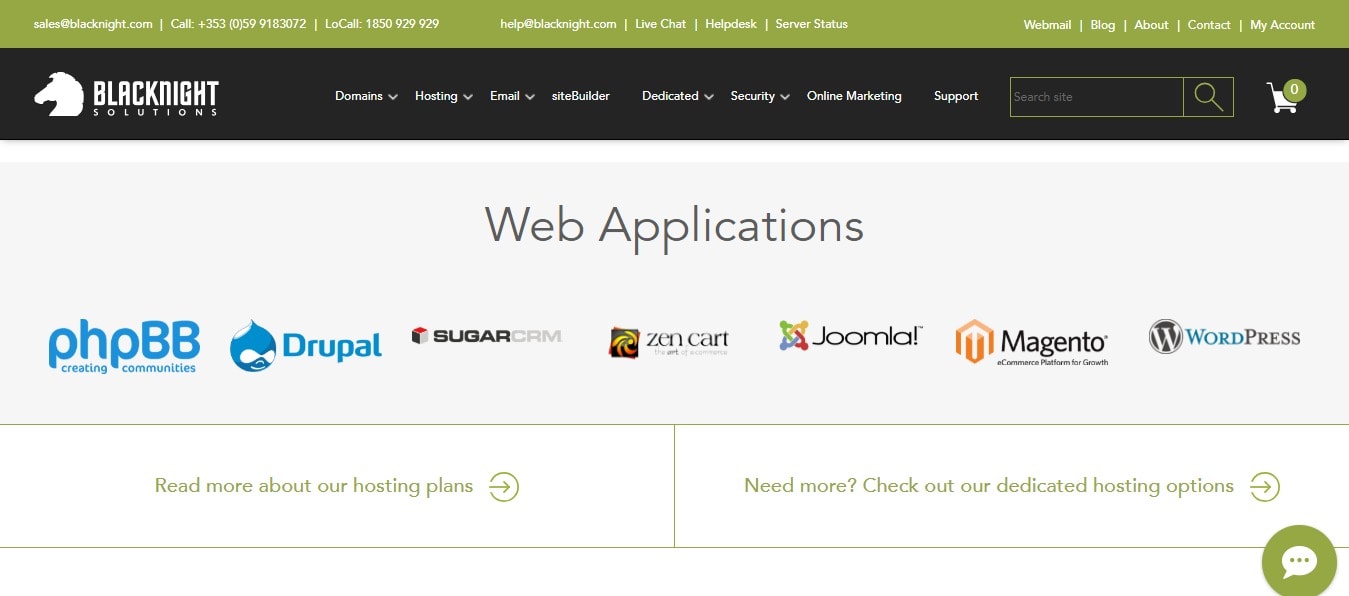Open the Blog link
Viewport: 1349px width, 596px height.
(x=1103, y=25)
